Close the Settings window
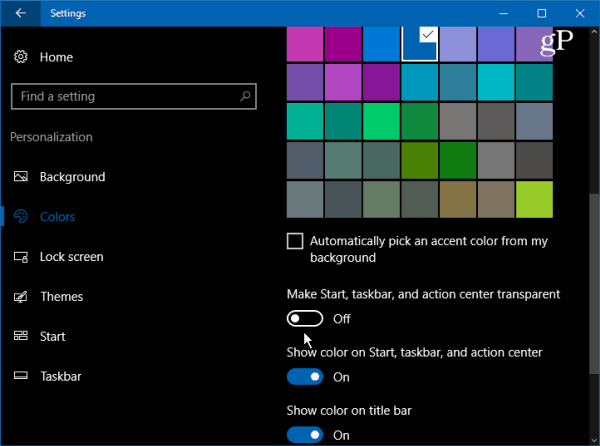 tap(580, 13)
